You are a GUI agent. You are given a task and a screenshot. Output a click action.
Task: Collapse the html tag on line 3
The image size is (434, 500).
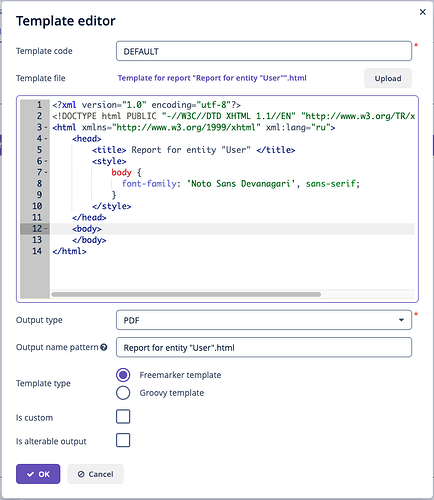point(46,128)
